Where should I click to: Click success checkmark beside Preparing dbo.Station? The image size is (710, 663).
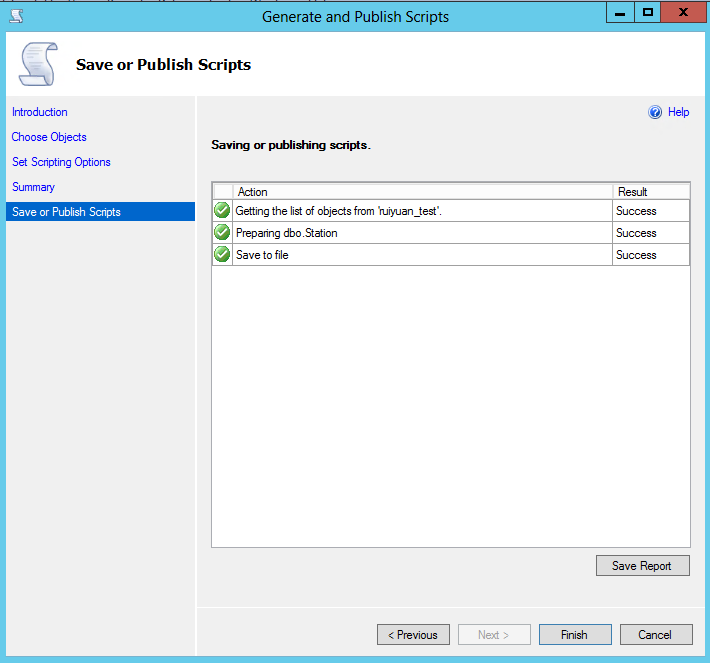(x=222, y=232)
